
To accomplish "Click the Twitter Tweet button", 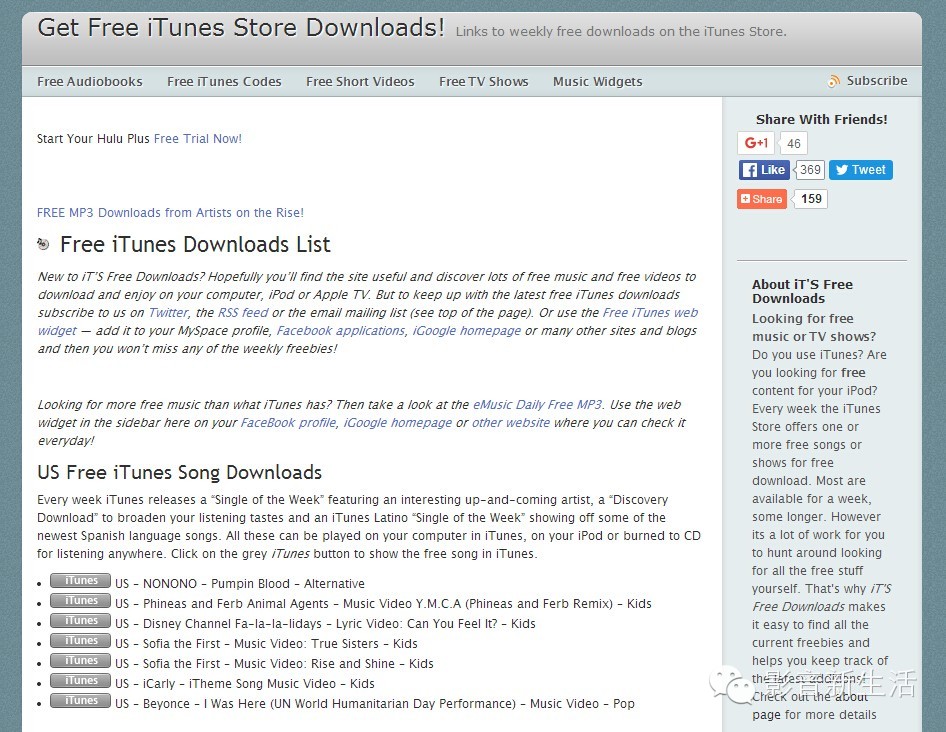I will coord(861,170).
